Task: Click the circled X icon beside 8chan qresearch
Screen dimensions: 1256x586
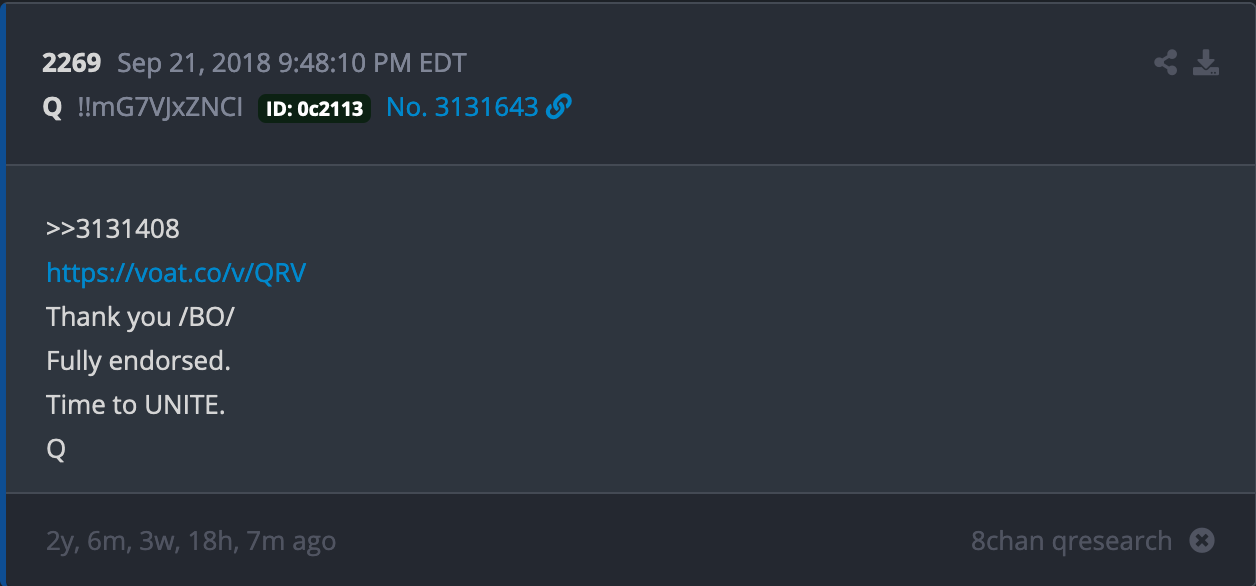Action: pos(1202,541)
